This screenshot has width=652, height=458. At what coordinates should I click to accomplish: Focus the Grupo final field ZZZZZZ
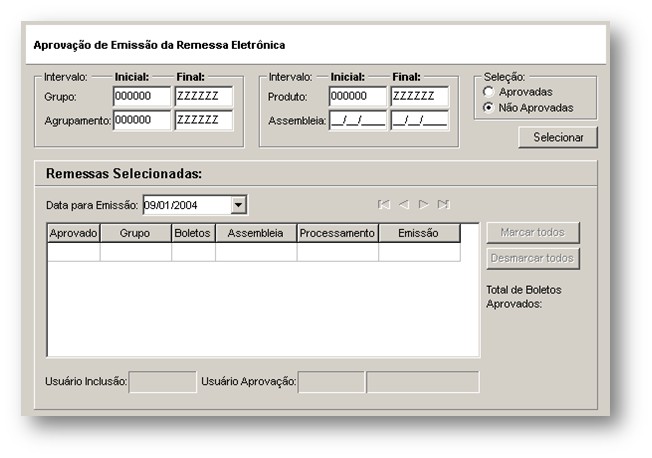coord(204,97)
